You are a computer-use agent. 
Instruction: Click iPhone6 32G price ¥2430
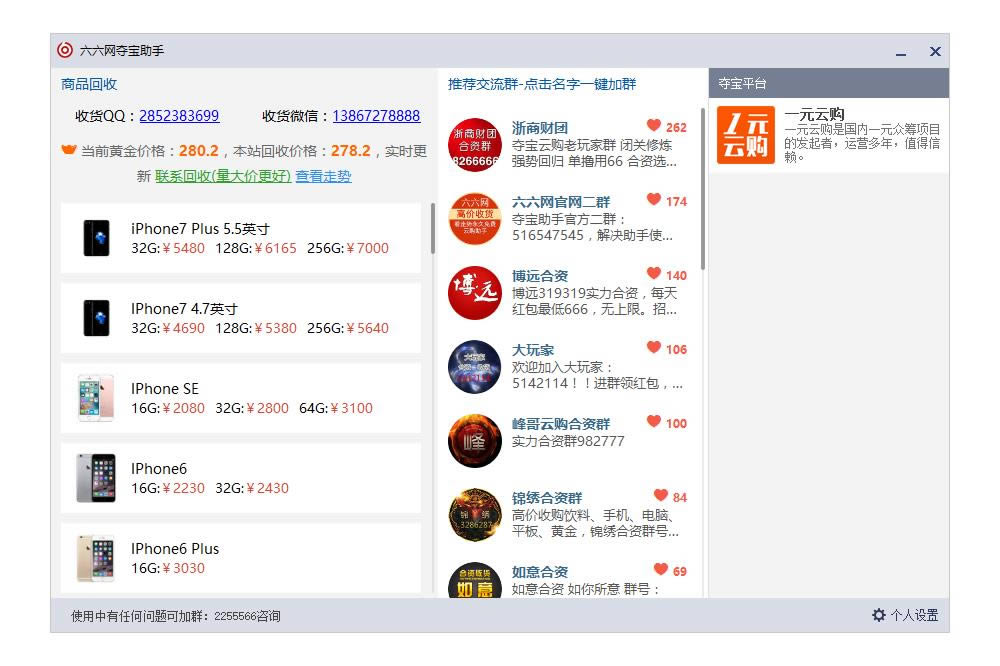(x=268, y=488)
